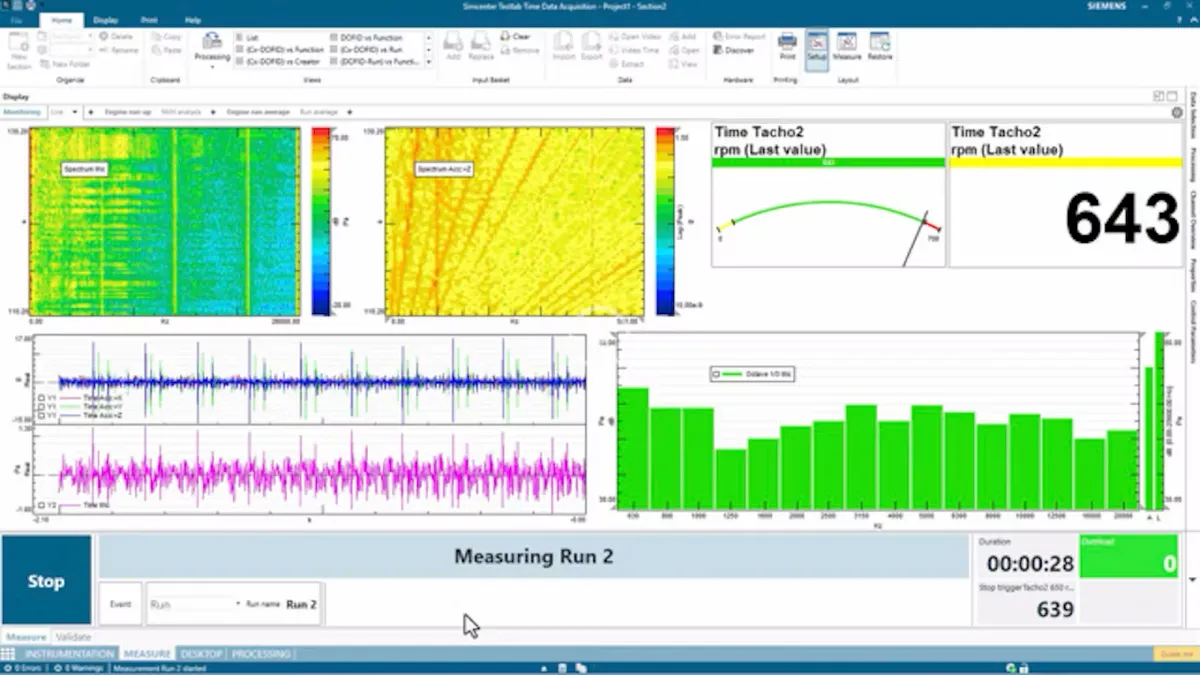Screen dimensions: 1200x675
Task: Open display settings gear icon
Action: (1177, 112)
